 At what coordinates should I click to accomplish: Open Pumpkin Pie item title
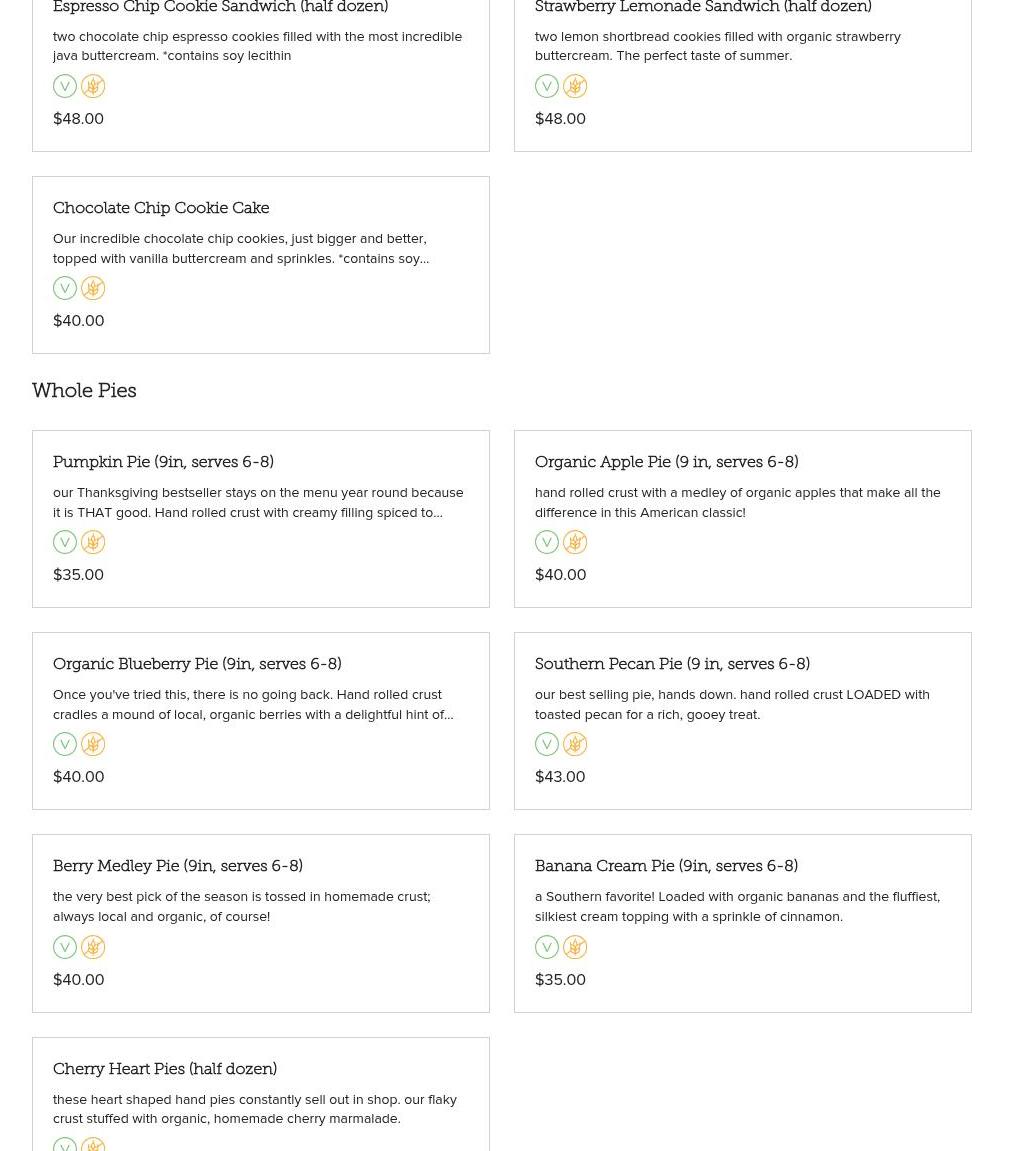click(163, 462)
